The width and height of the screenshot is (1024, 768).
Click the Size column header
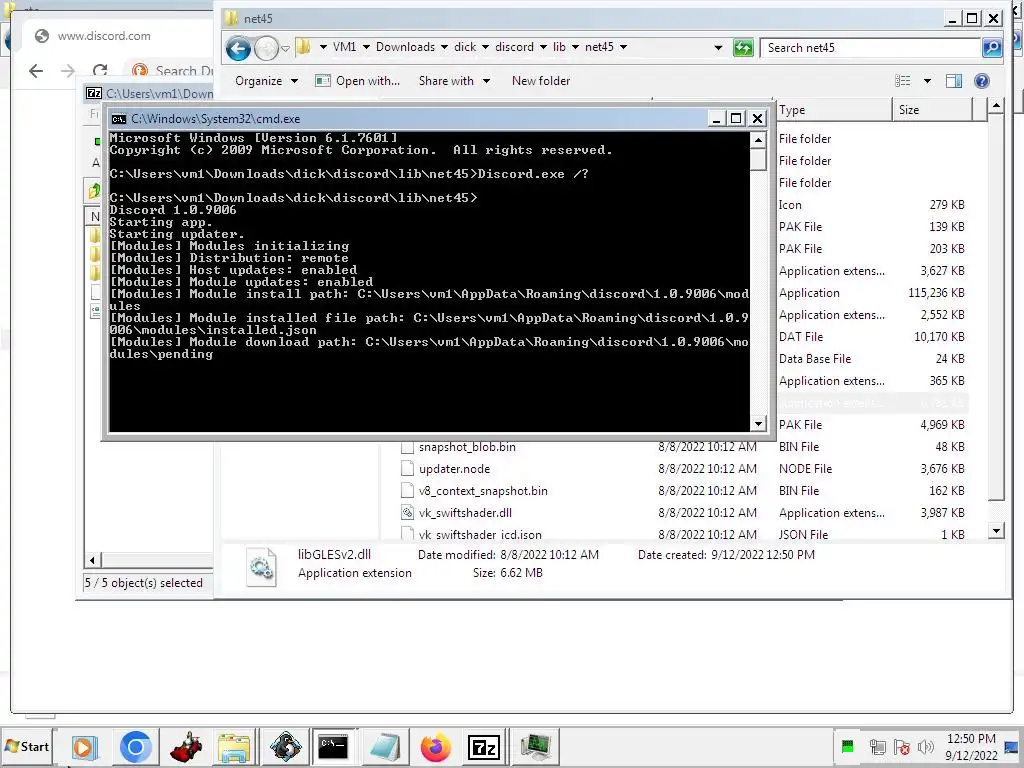coord(932,110)
